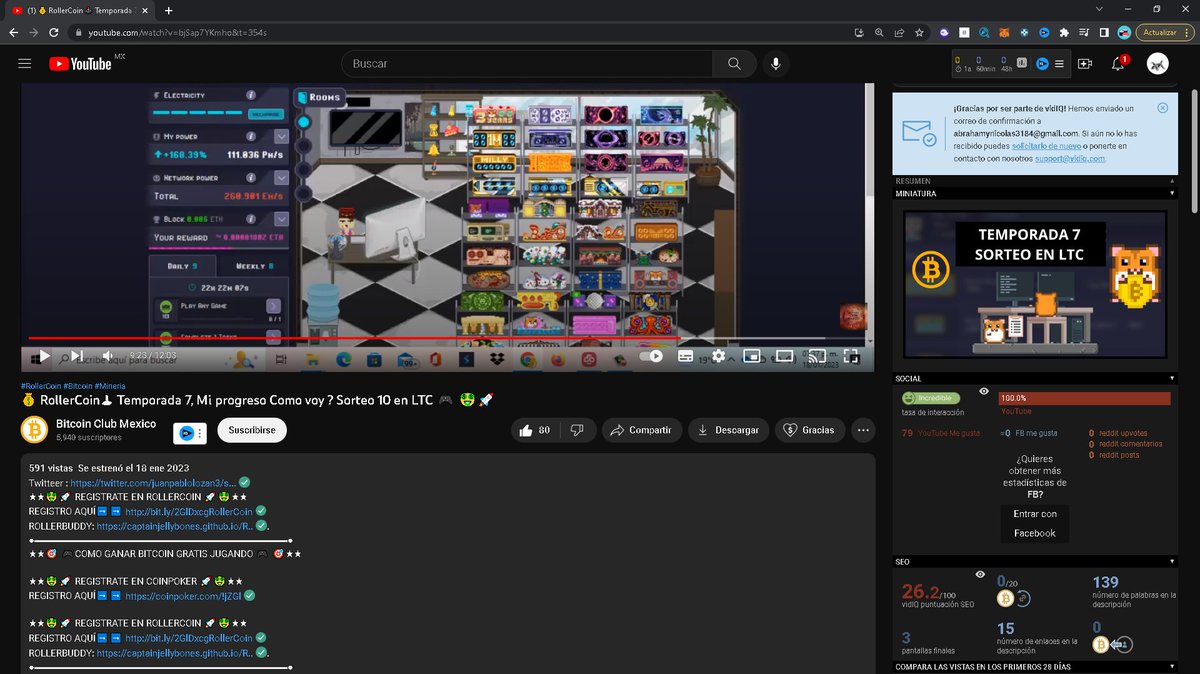Click the vidIQ logo in YouTube header

[1041, 64]
